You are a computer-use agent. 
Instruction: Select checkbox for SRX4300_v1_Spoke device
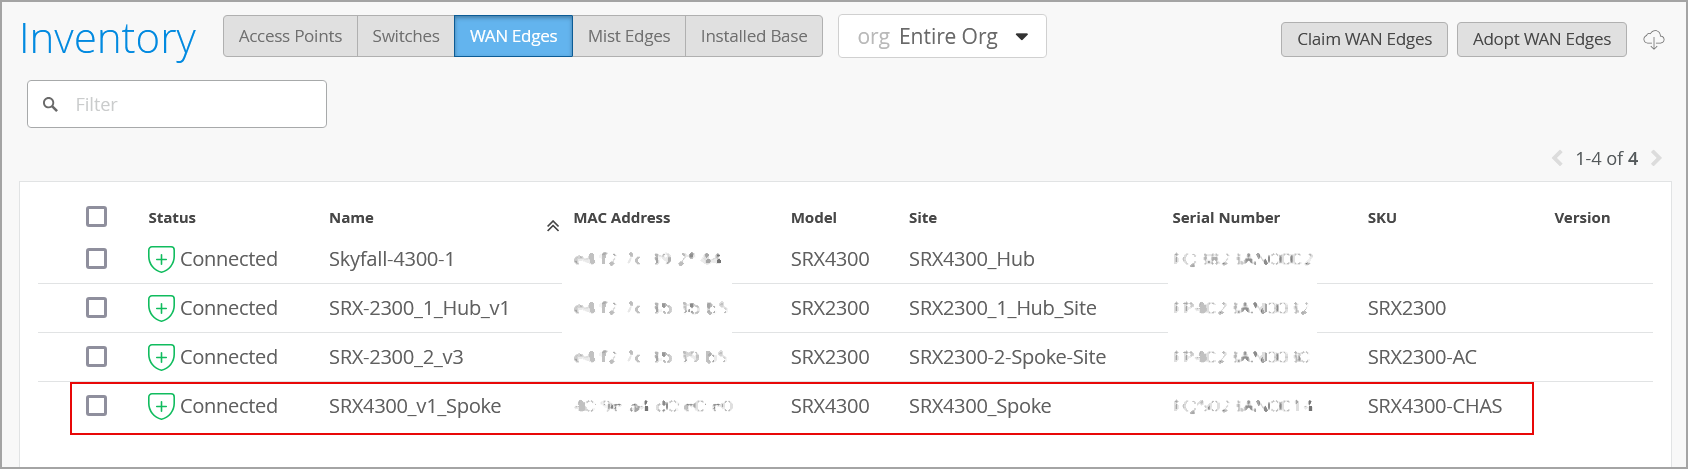(x=96, y=406)
